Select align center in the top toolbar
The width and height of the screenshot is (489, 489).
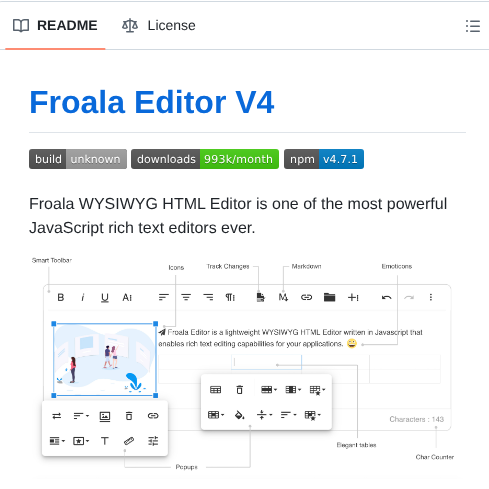186,297
